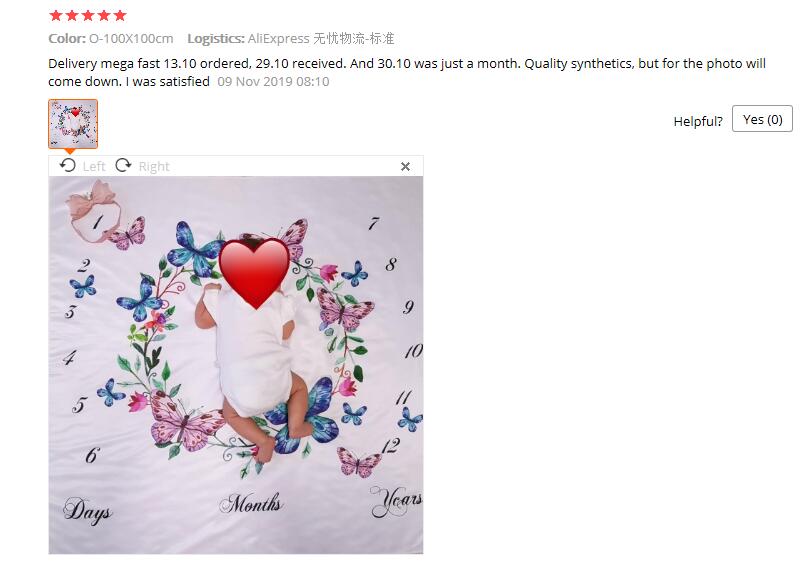Close the enlarged photo viewer with X

(405, 166)
